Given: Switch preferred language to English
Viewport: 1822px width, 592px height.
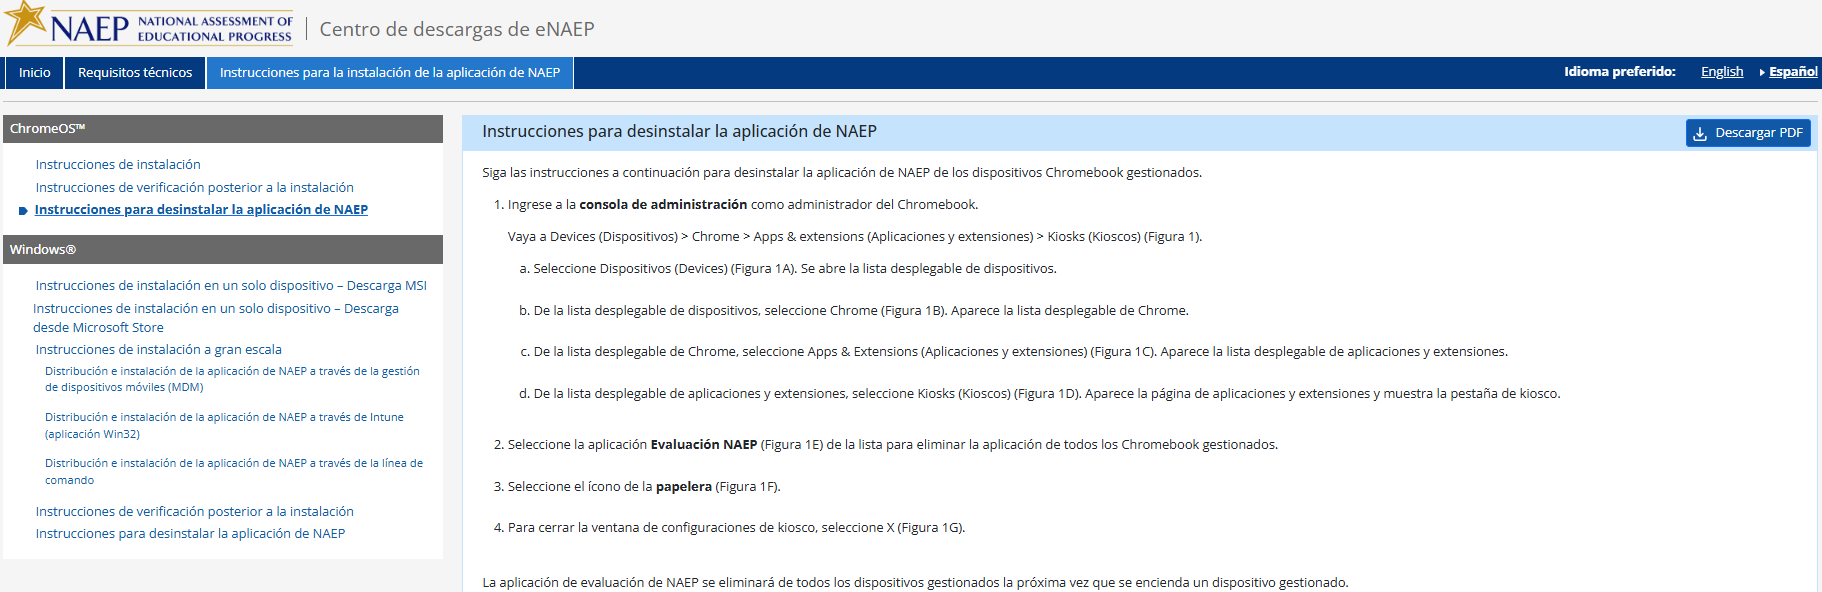Looking at the screenshot, I should [1721, 72].
